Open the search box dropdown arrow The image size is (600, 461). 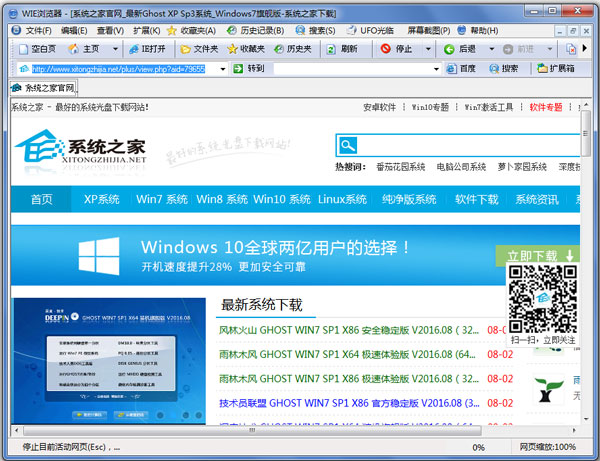(436, 69)
